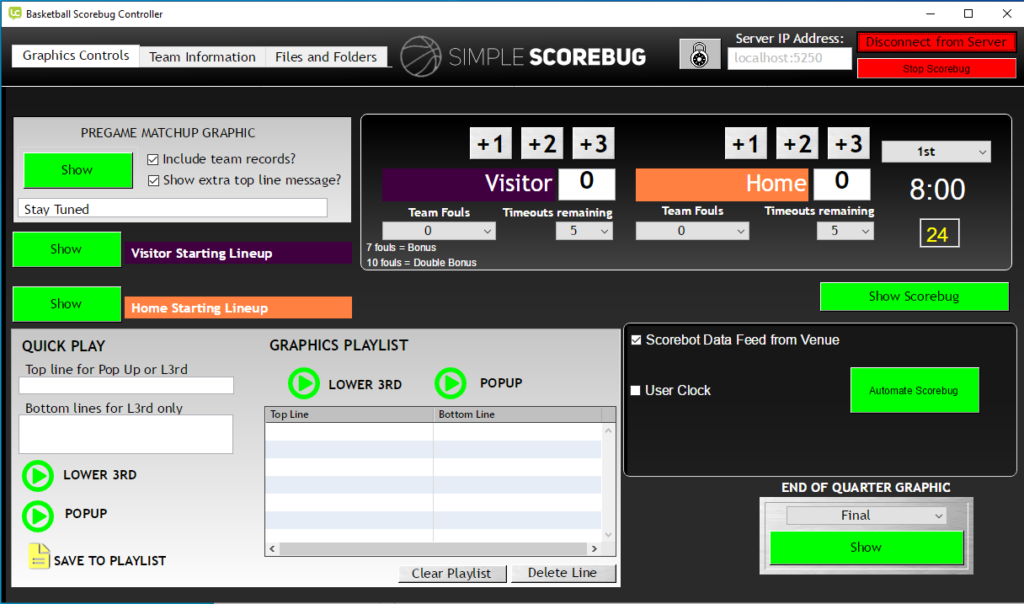
Task: Click the Automate Scorebug button
Action: coord(914,390)
